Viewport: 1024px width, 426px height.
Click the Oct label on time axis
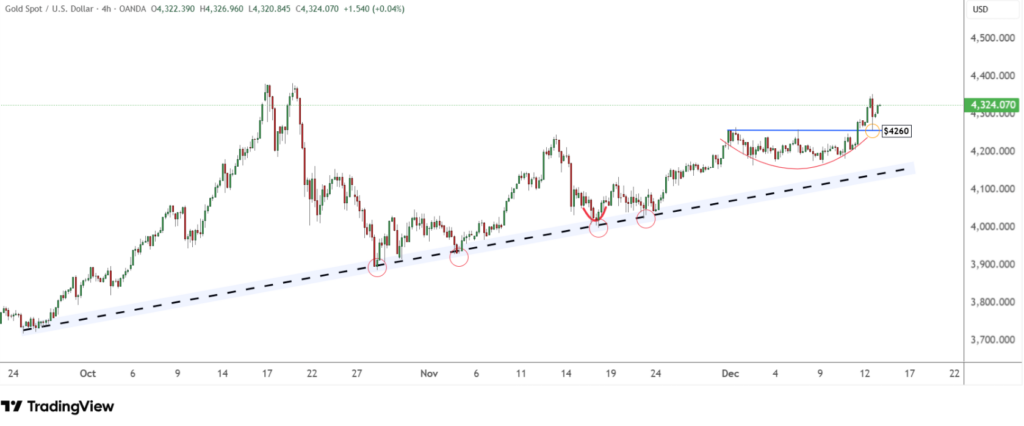pyautogui.click(x=87, y=373)
